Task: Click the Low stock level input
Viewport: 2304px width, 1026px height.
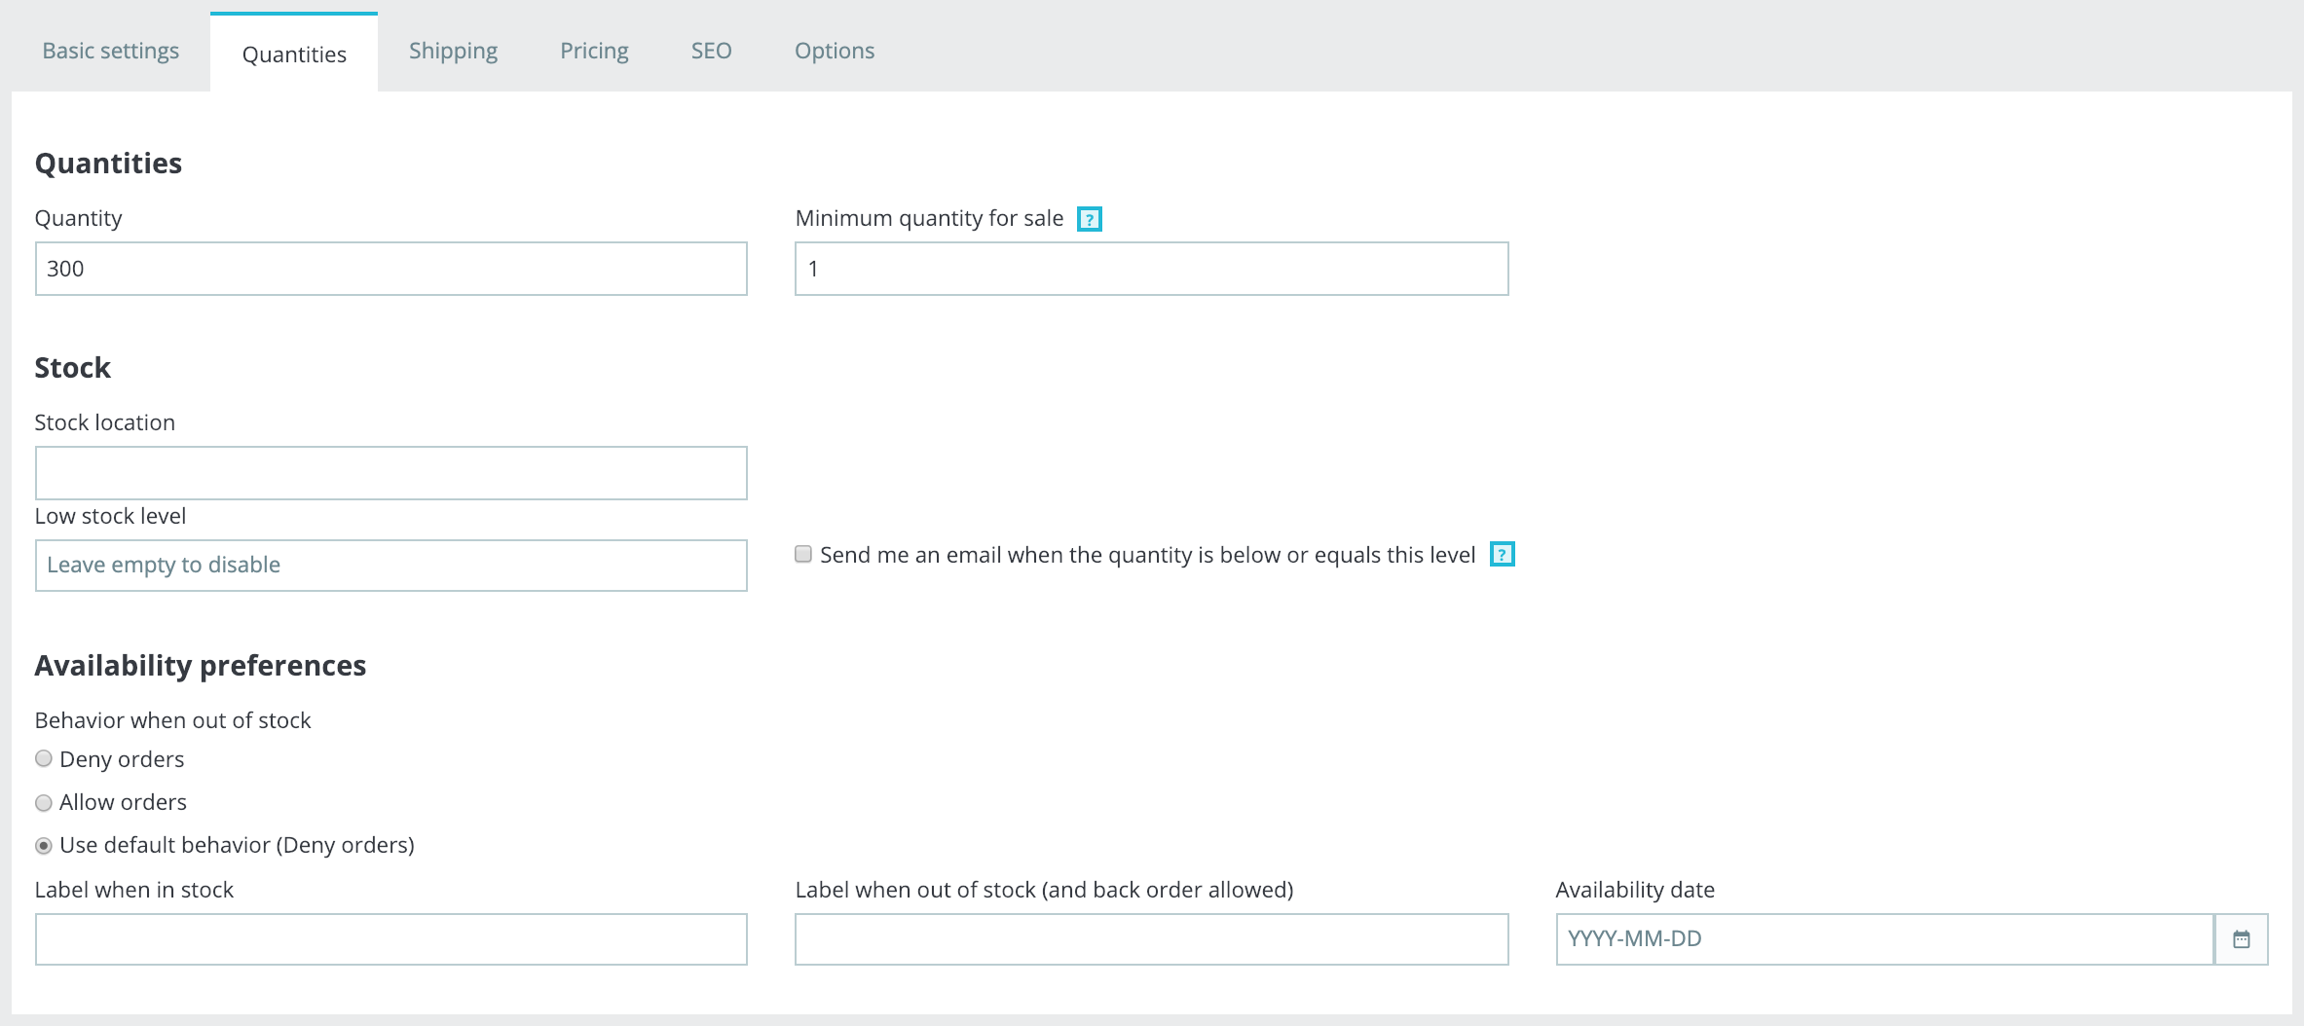Action: (391, 565)
